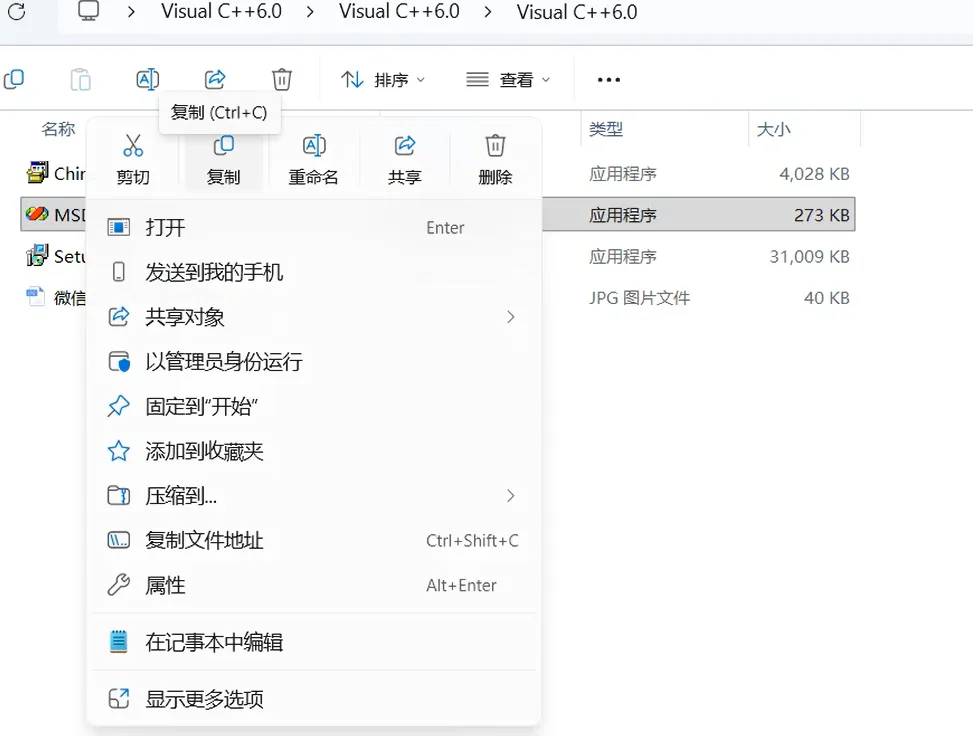Choose 复制 copy in context menu
Screen dimensions: 973x736
click(x=223, y=159)
